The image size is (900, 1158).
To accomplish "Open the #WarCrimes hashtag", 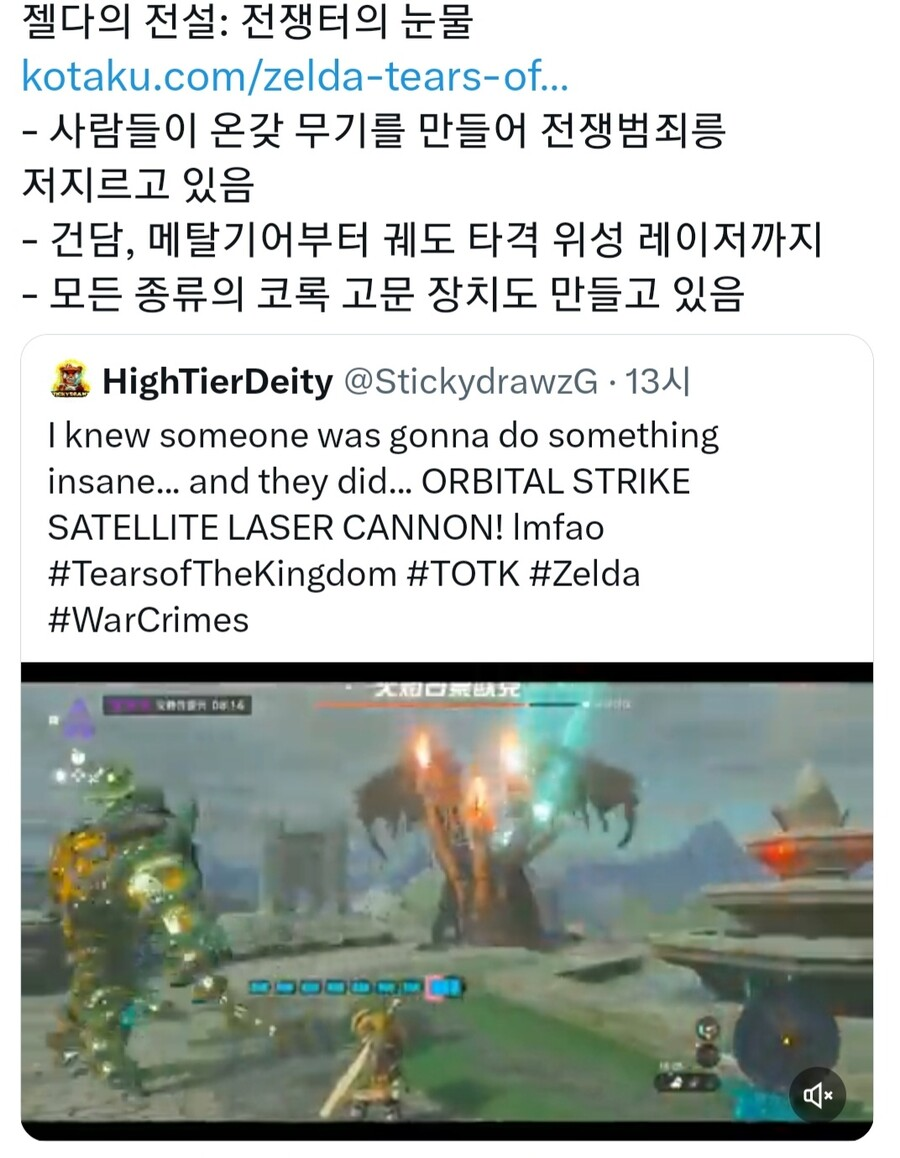I will [x=148, y=620].
